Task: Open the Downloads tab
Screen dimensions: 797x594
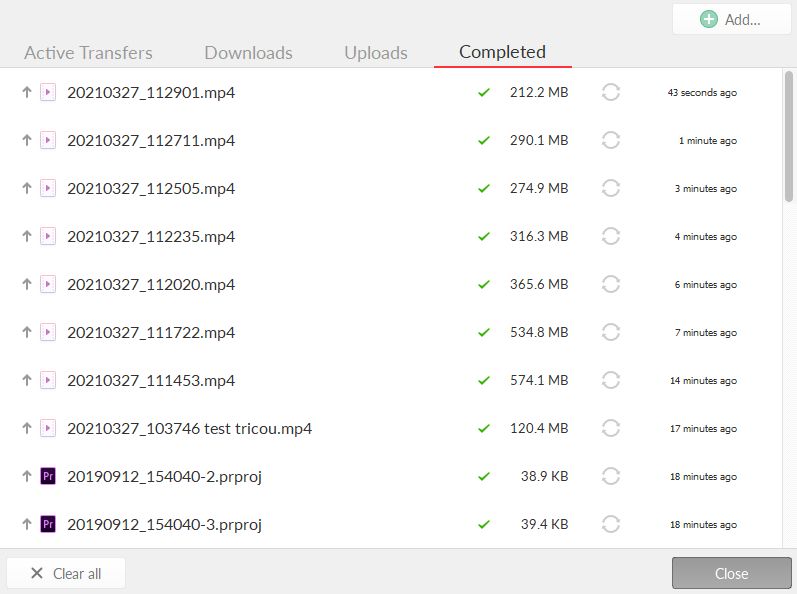Action: [x=248, y=53]
